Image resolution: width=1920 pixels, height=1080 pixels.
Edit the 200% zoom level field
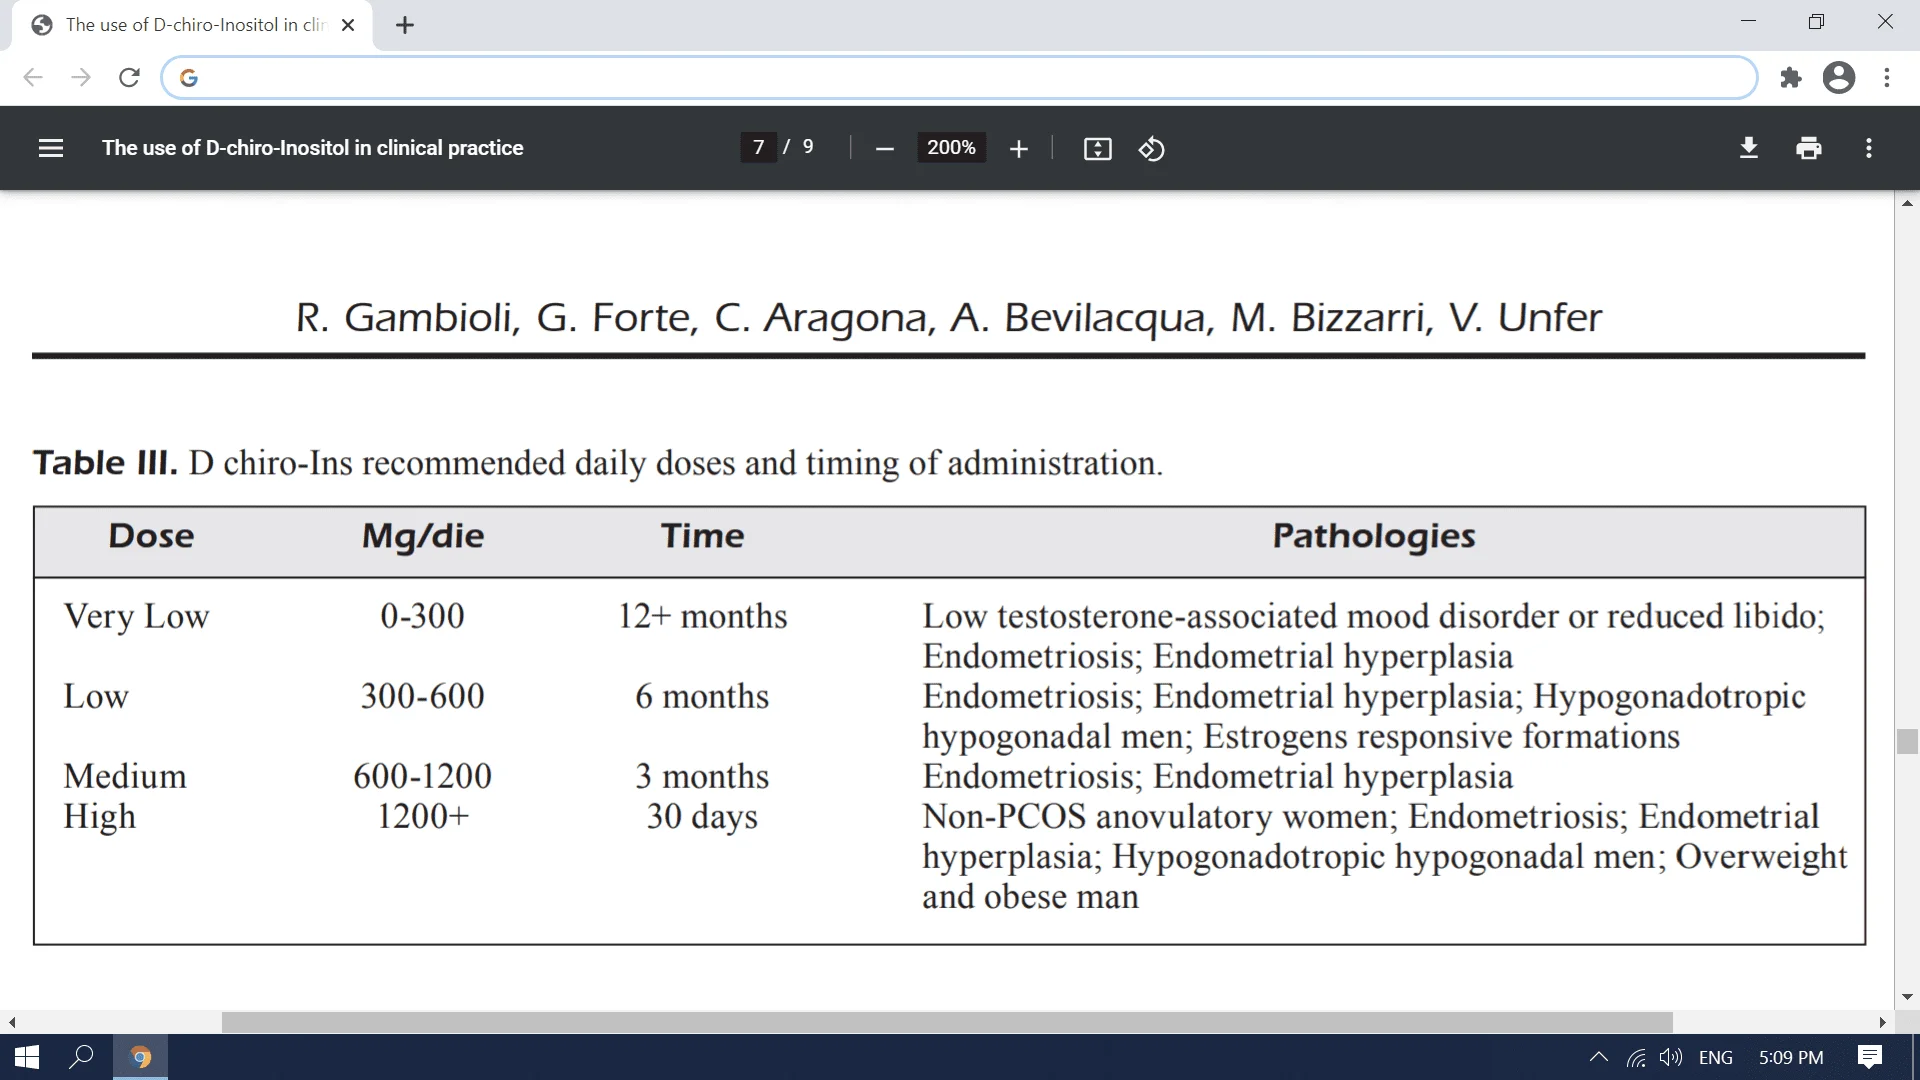click(951, 147)
